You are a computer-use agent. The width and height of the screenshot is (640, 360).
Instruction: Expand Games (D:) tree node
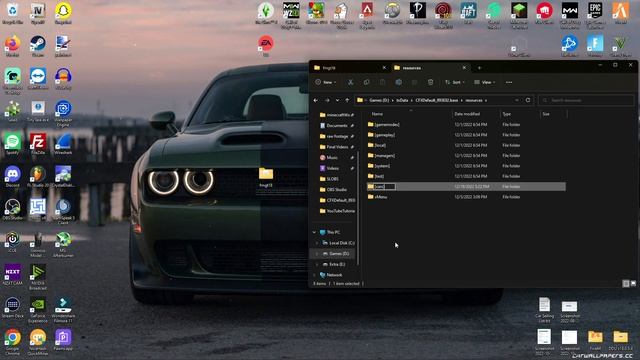pos(317,253)
